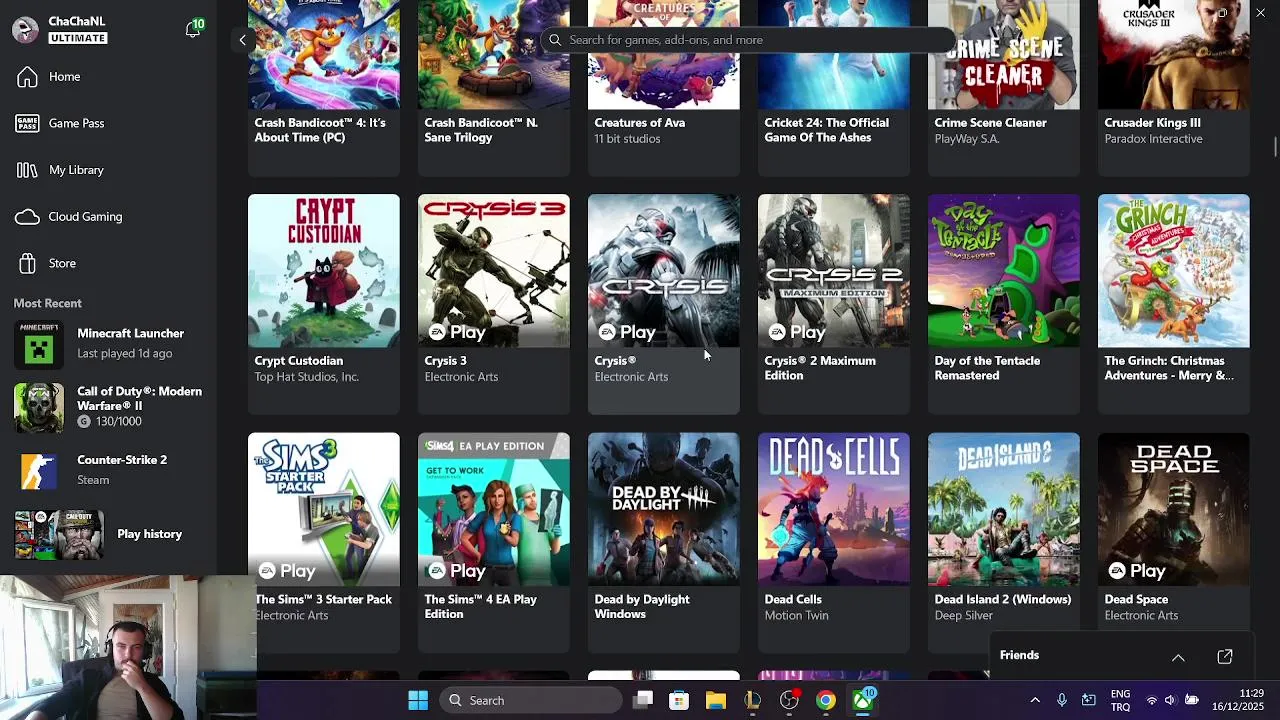Click the Minecraft Launcher icon
This screenshot has height=720, width=1280.
click(38, 343)
